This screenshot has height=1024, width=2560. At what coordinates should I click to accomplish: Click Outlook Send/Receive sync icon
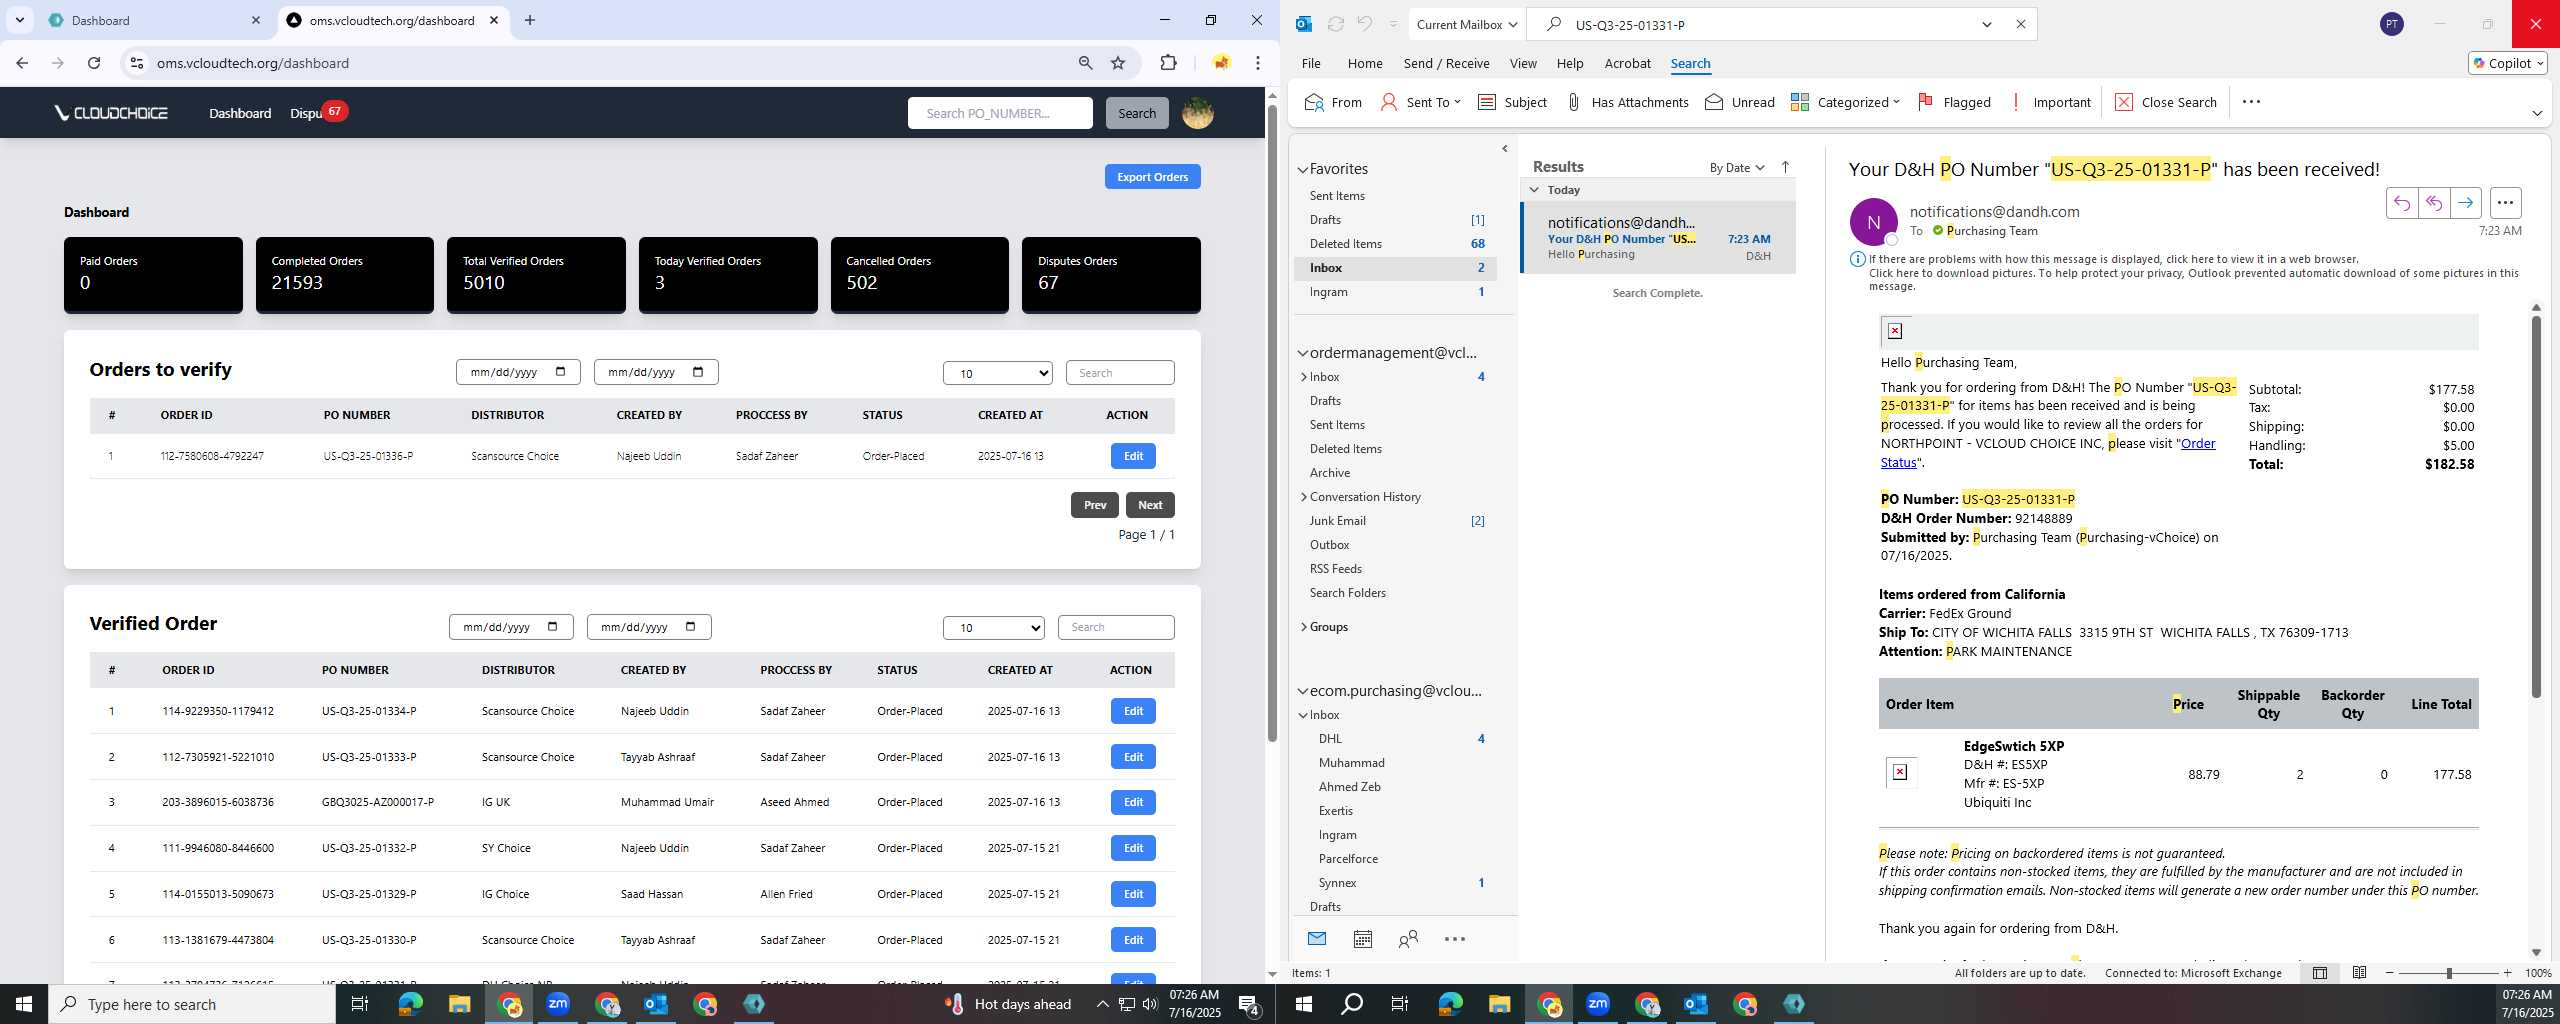coord(1335,24)
